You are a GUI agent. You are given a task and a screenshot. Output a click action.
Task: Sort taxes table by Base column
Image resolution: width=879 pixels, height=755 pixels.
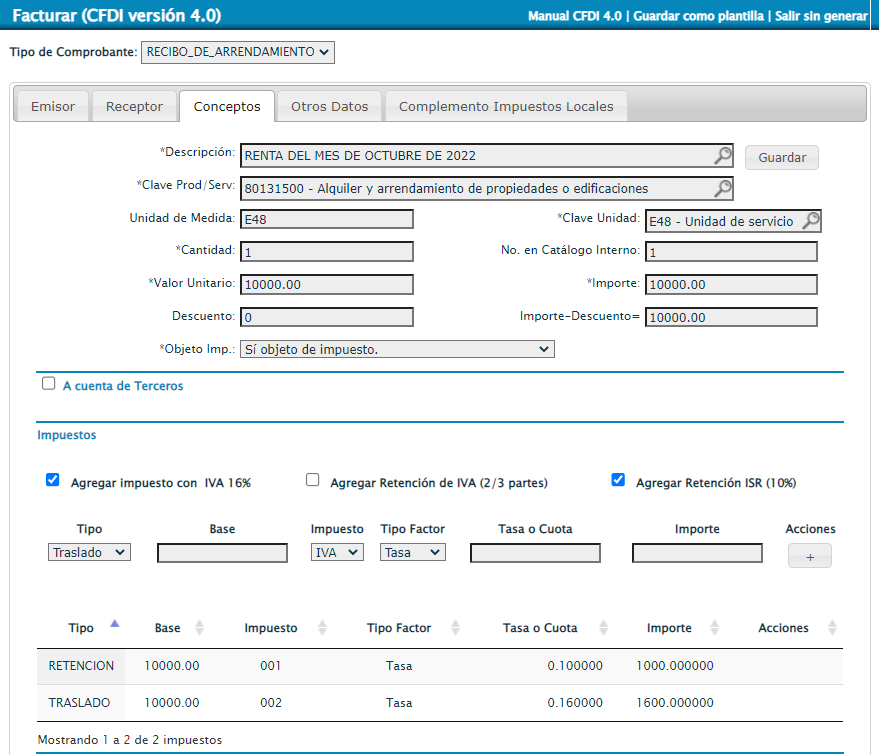pos(199,628)
